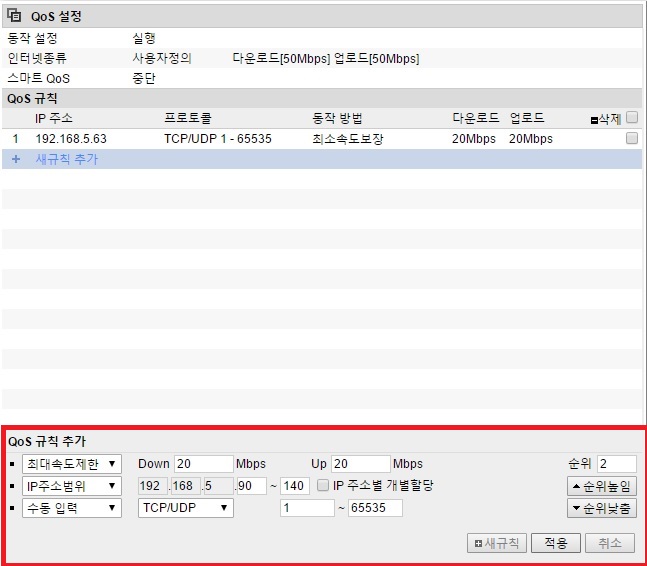Enable IP 주소별 개별할당 checkbox
The width and height of the screenshot is (647, 566).
(323, 485)
